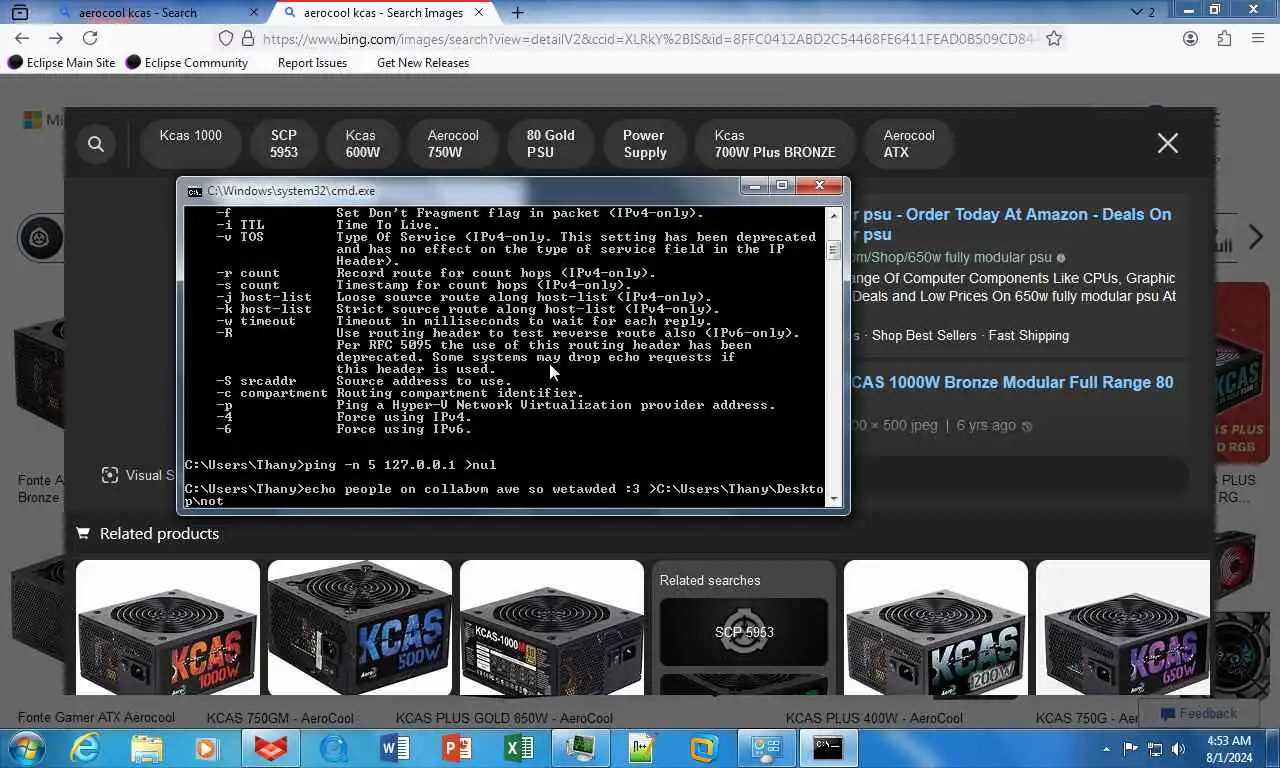The width and height of the screenshot is (1280, 768).
Task: Open KCAS 500W blue product thumbnail
Action: click(360, 628)
